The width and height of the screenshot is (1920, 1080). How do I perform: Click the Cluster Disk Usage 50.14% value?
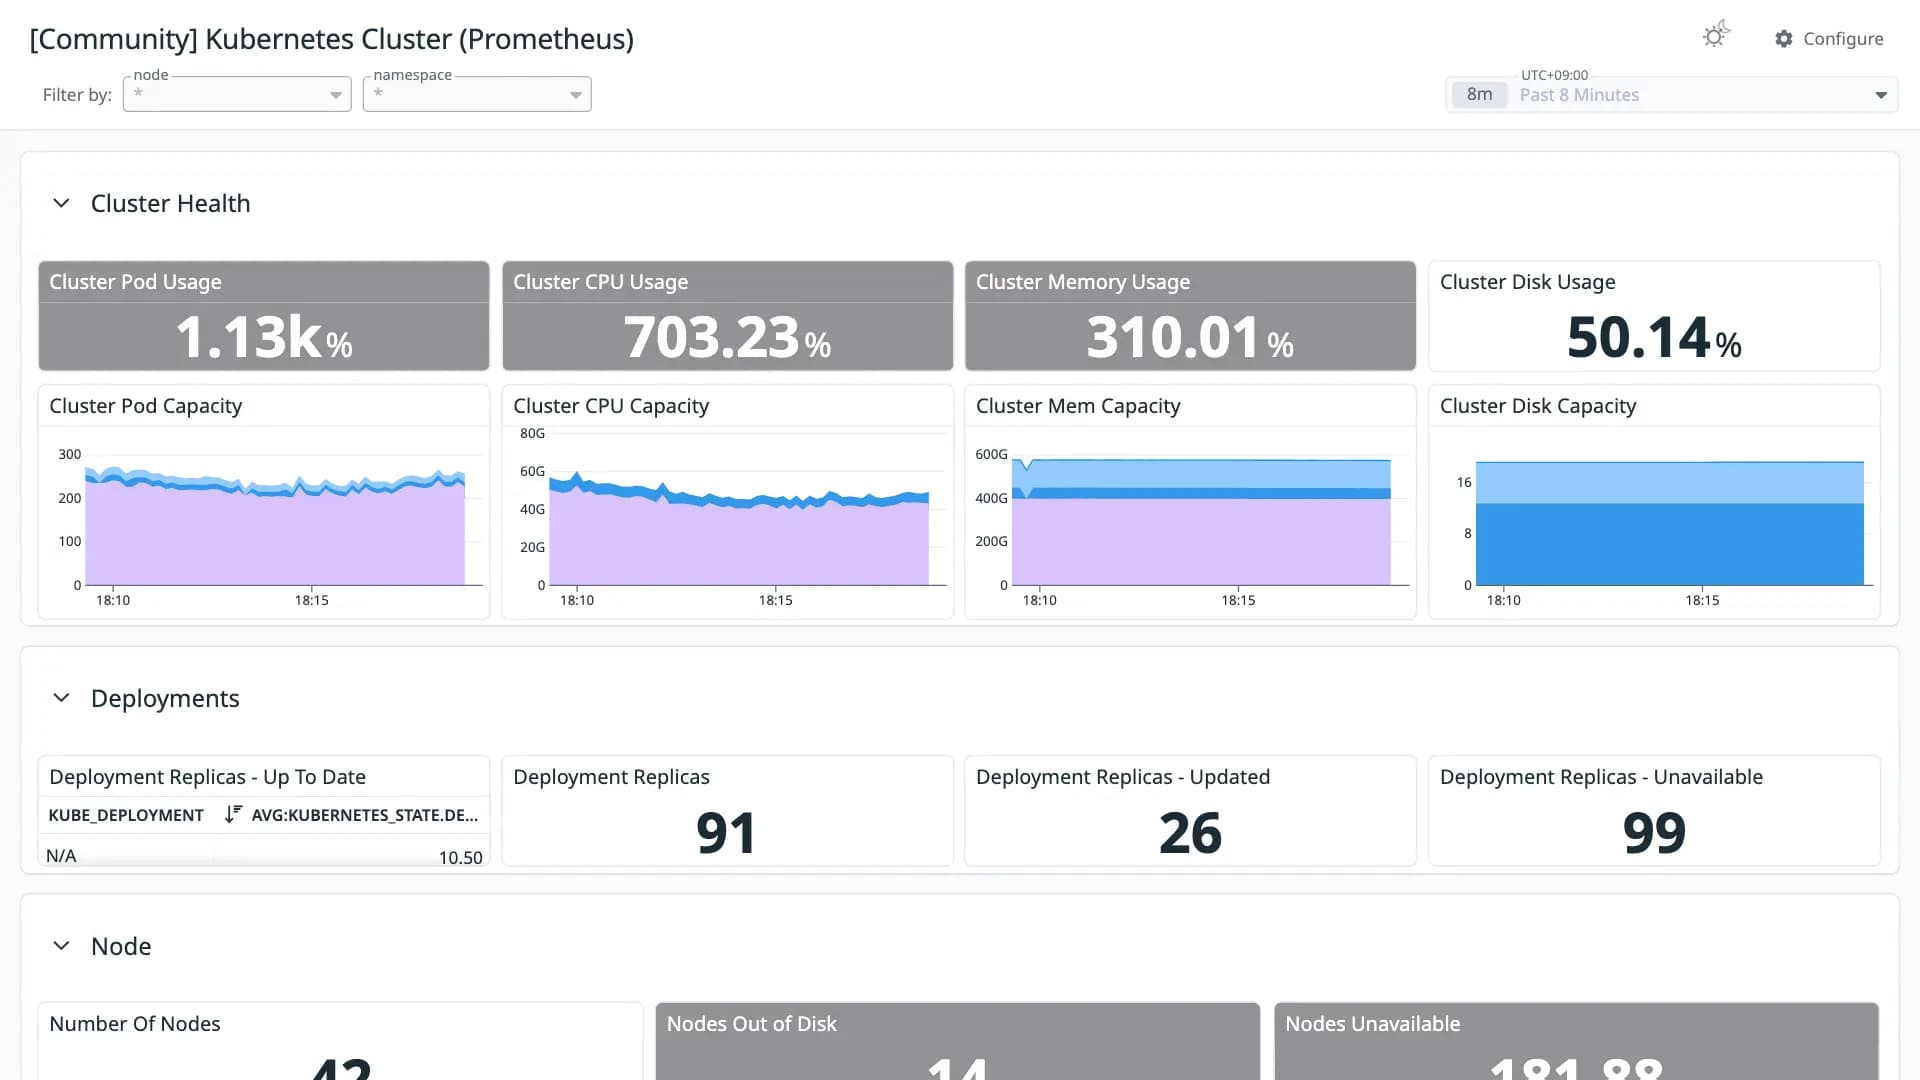tap(1654, 337)
